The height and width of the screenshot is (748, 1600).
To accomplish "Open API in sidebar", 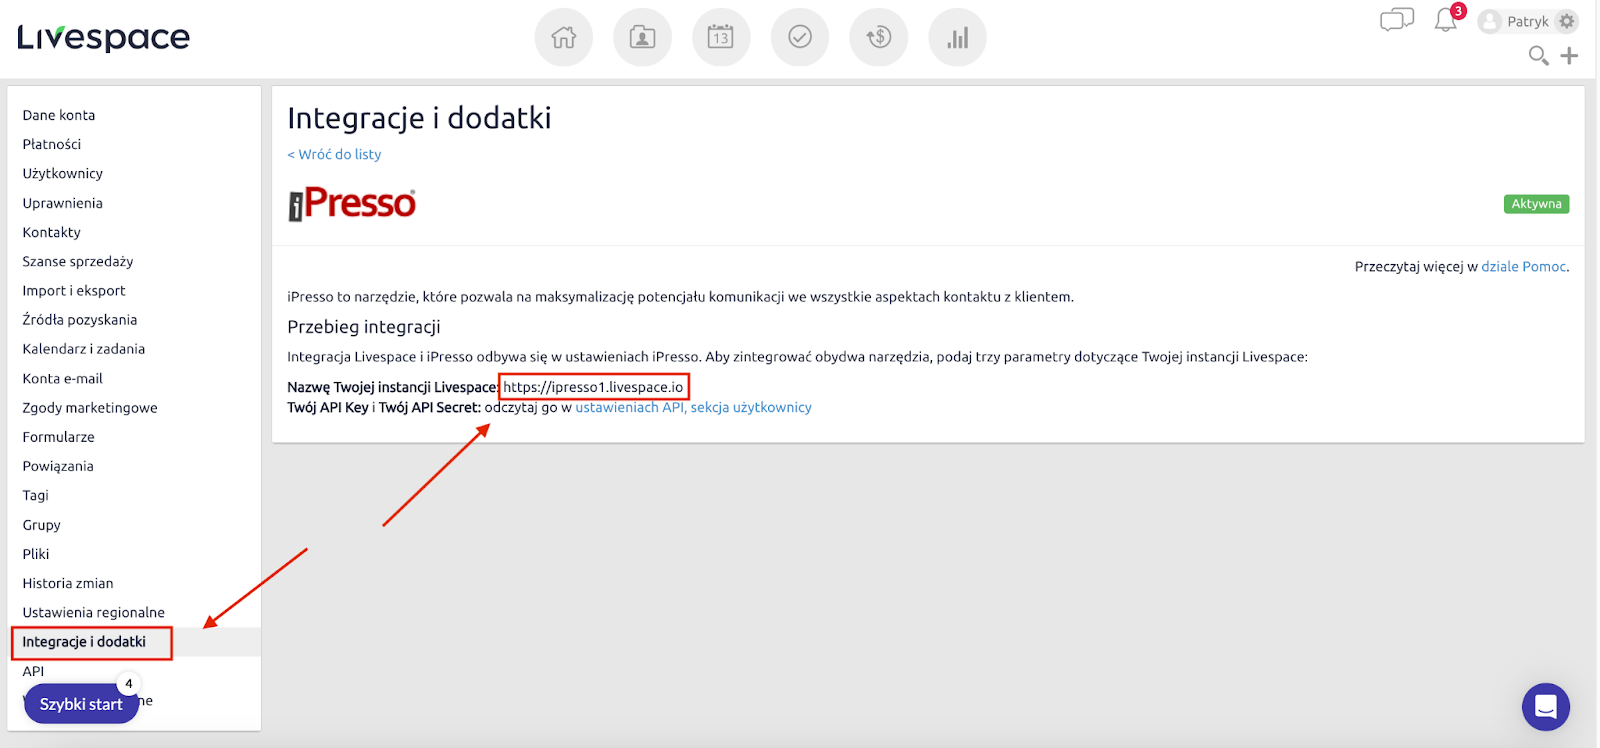I will (x=34, y=671).
